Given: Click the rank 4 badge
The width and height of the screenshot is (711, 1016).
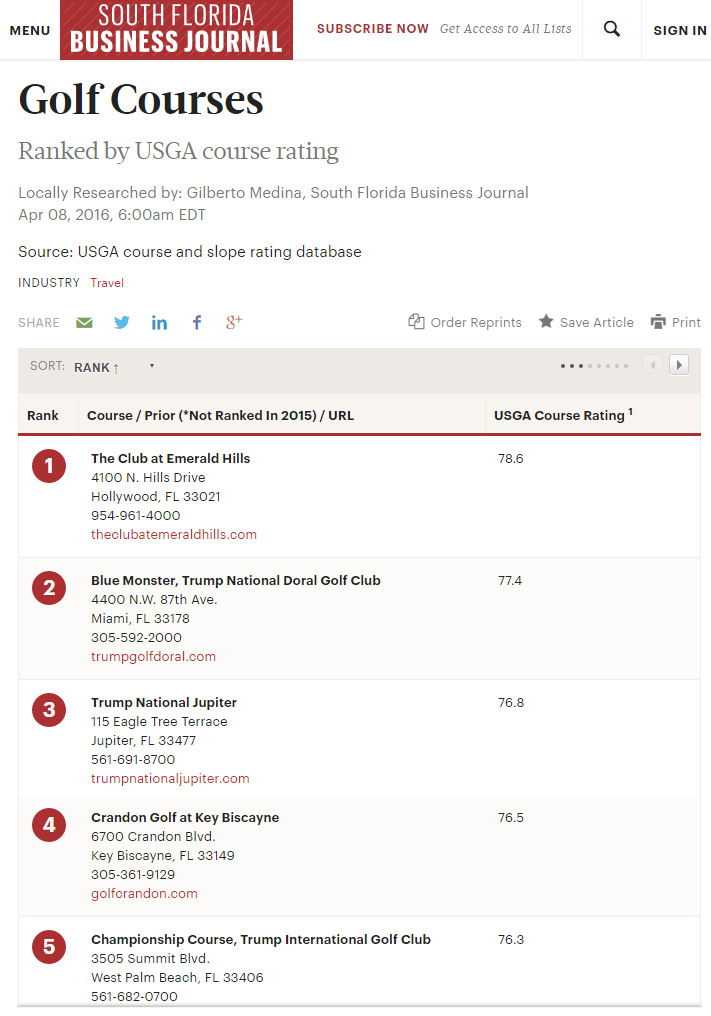Looking at the screenshot, I should [49, 825].
